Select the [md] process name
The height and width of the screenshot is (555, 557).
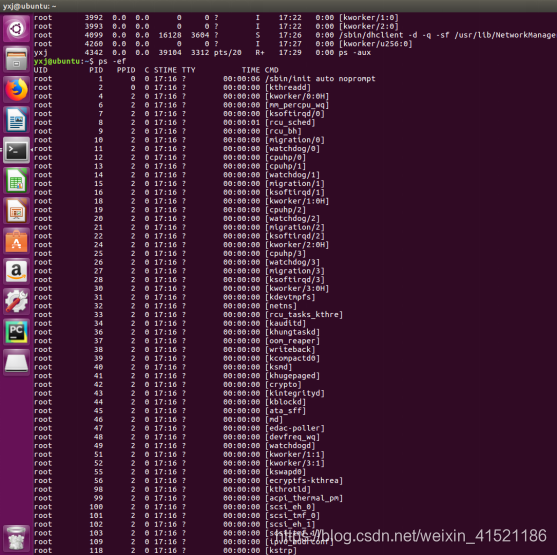pos(274,419)
